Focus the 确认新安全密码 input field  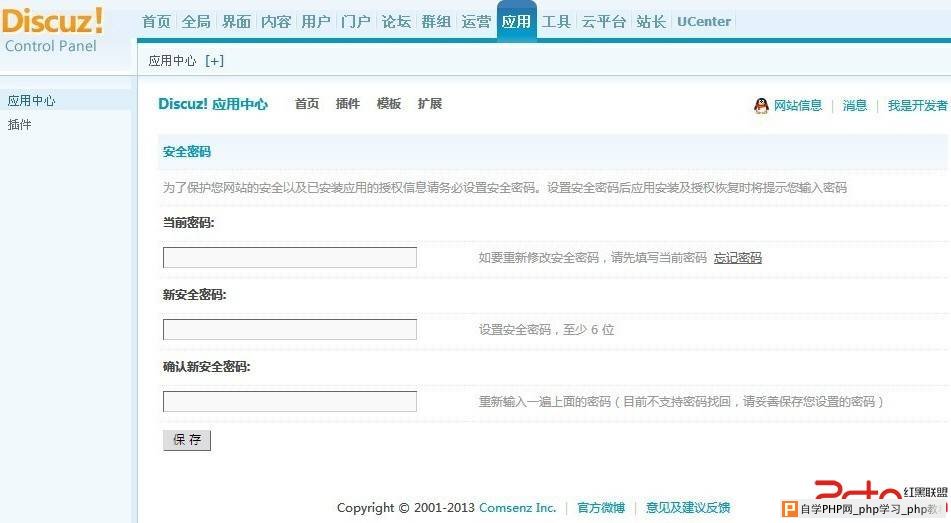click(290, 401)
